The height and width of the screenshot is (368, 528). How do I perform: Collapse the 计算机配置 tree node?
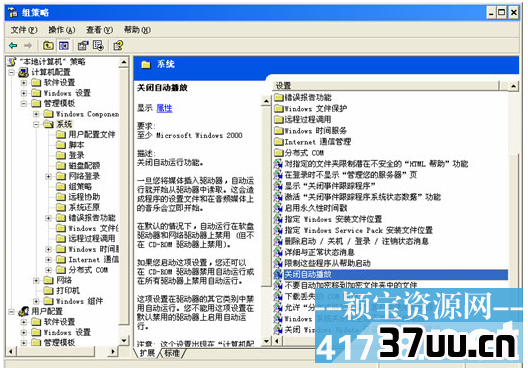click(12, 72)
